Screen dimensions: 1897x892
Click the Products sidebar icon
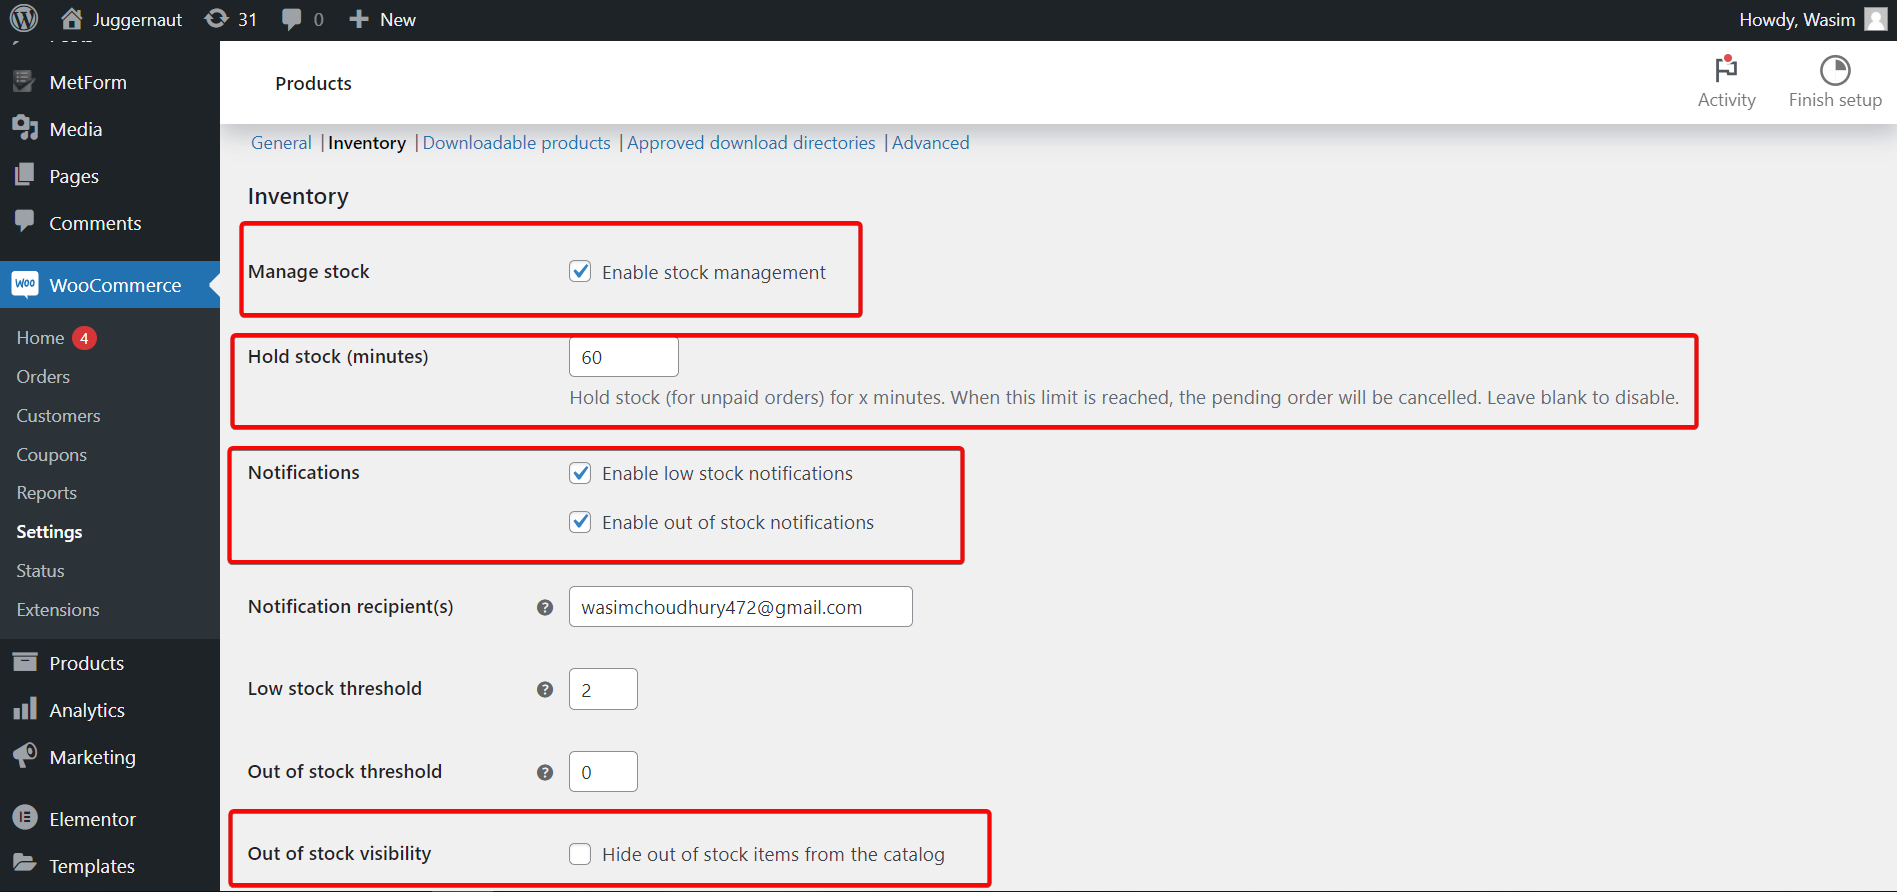click(25, 662)
